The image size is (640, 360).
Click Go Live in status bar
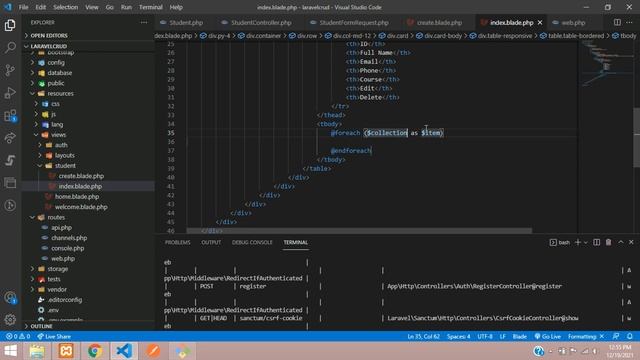pos(548,336)
